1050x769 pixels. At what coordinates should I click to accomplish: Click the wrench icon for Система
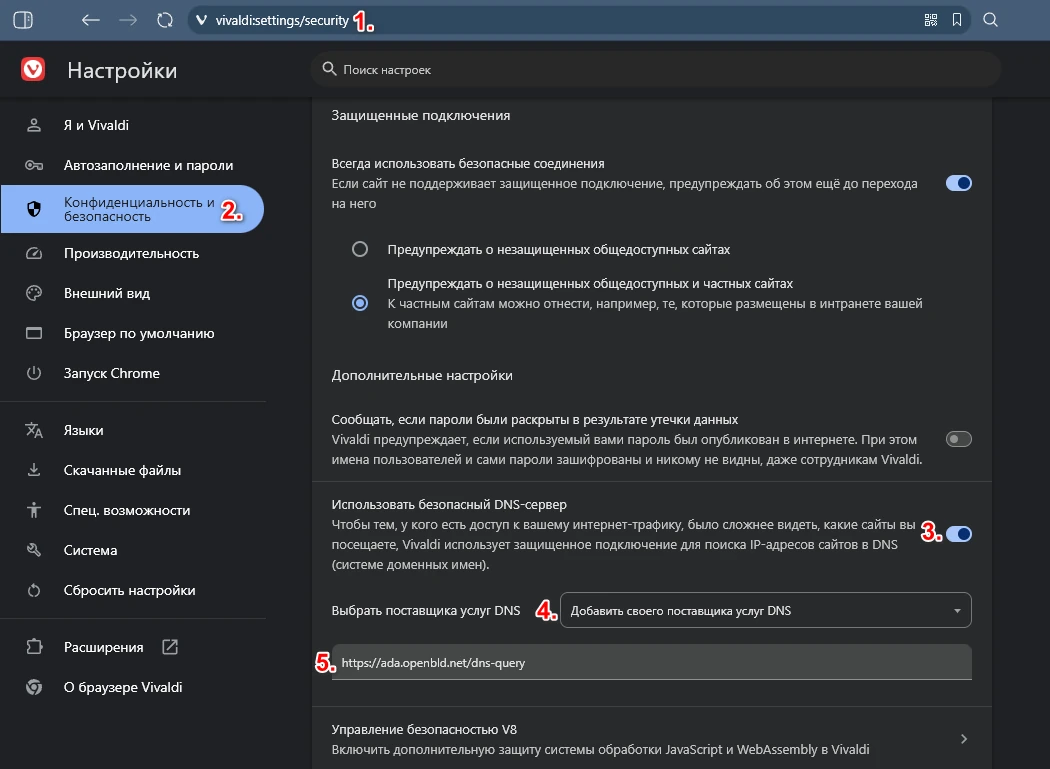click(x=33, y=550)
